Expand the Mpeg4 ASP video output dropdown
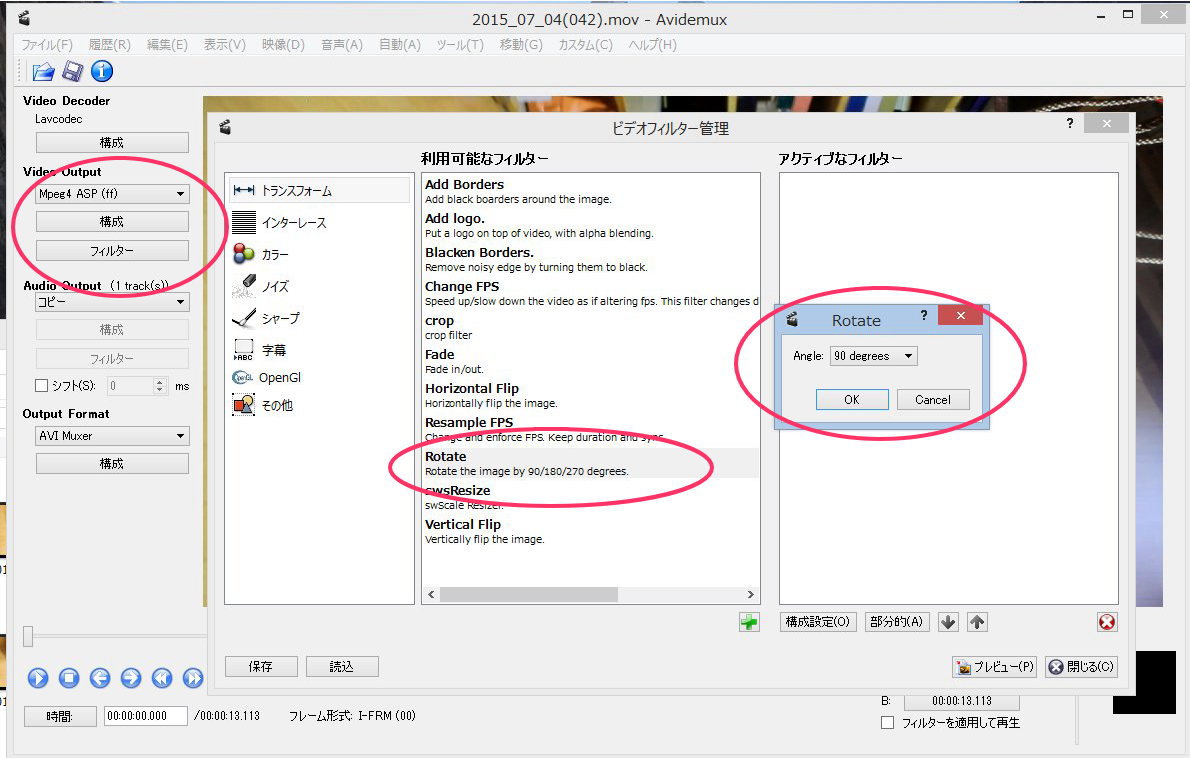This screenshot has width=1190, height=758. click(112, 194)
